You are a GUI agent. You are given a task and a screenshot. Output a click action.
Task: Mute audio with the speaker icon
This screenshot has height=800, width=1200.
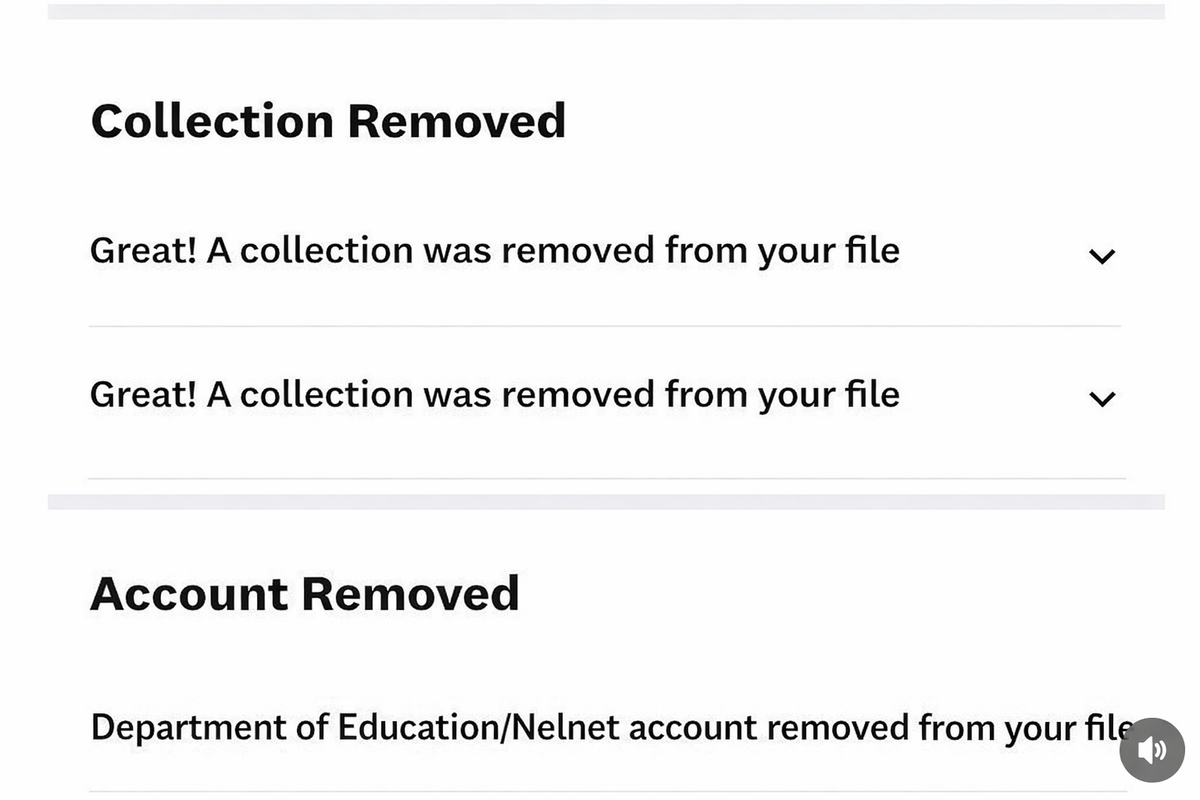click(1152, 750)
